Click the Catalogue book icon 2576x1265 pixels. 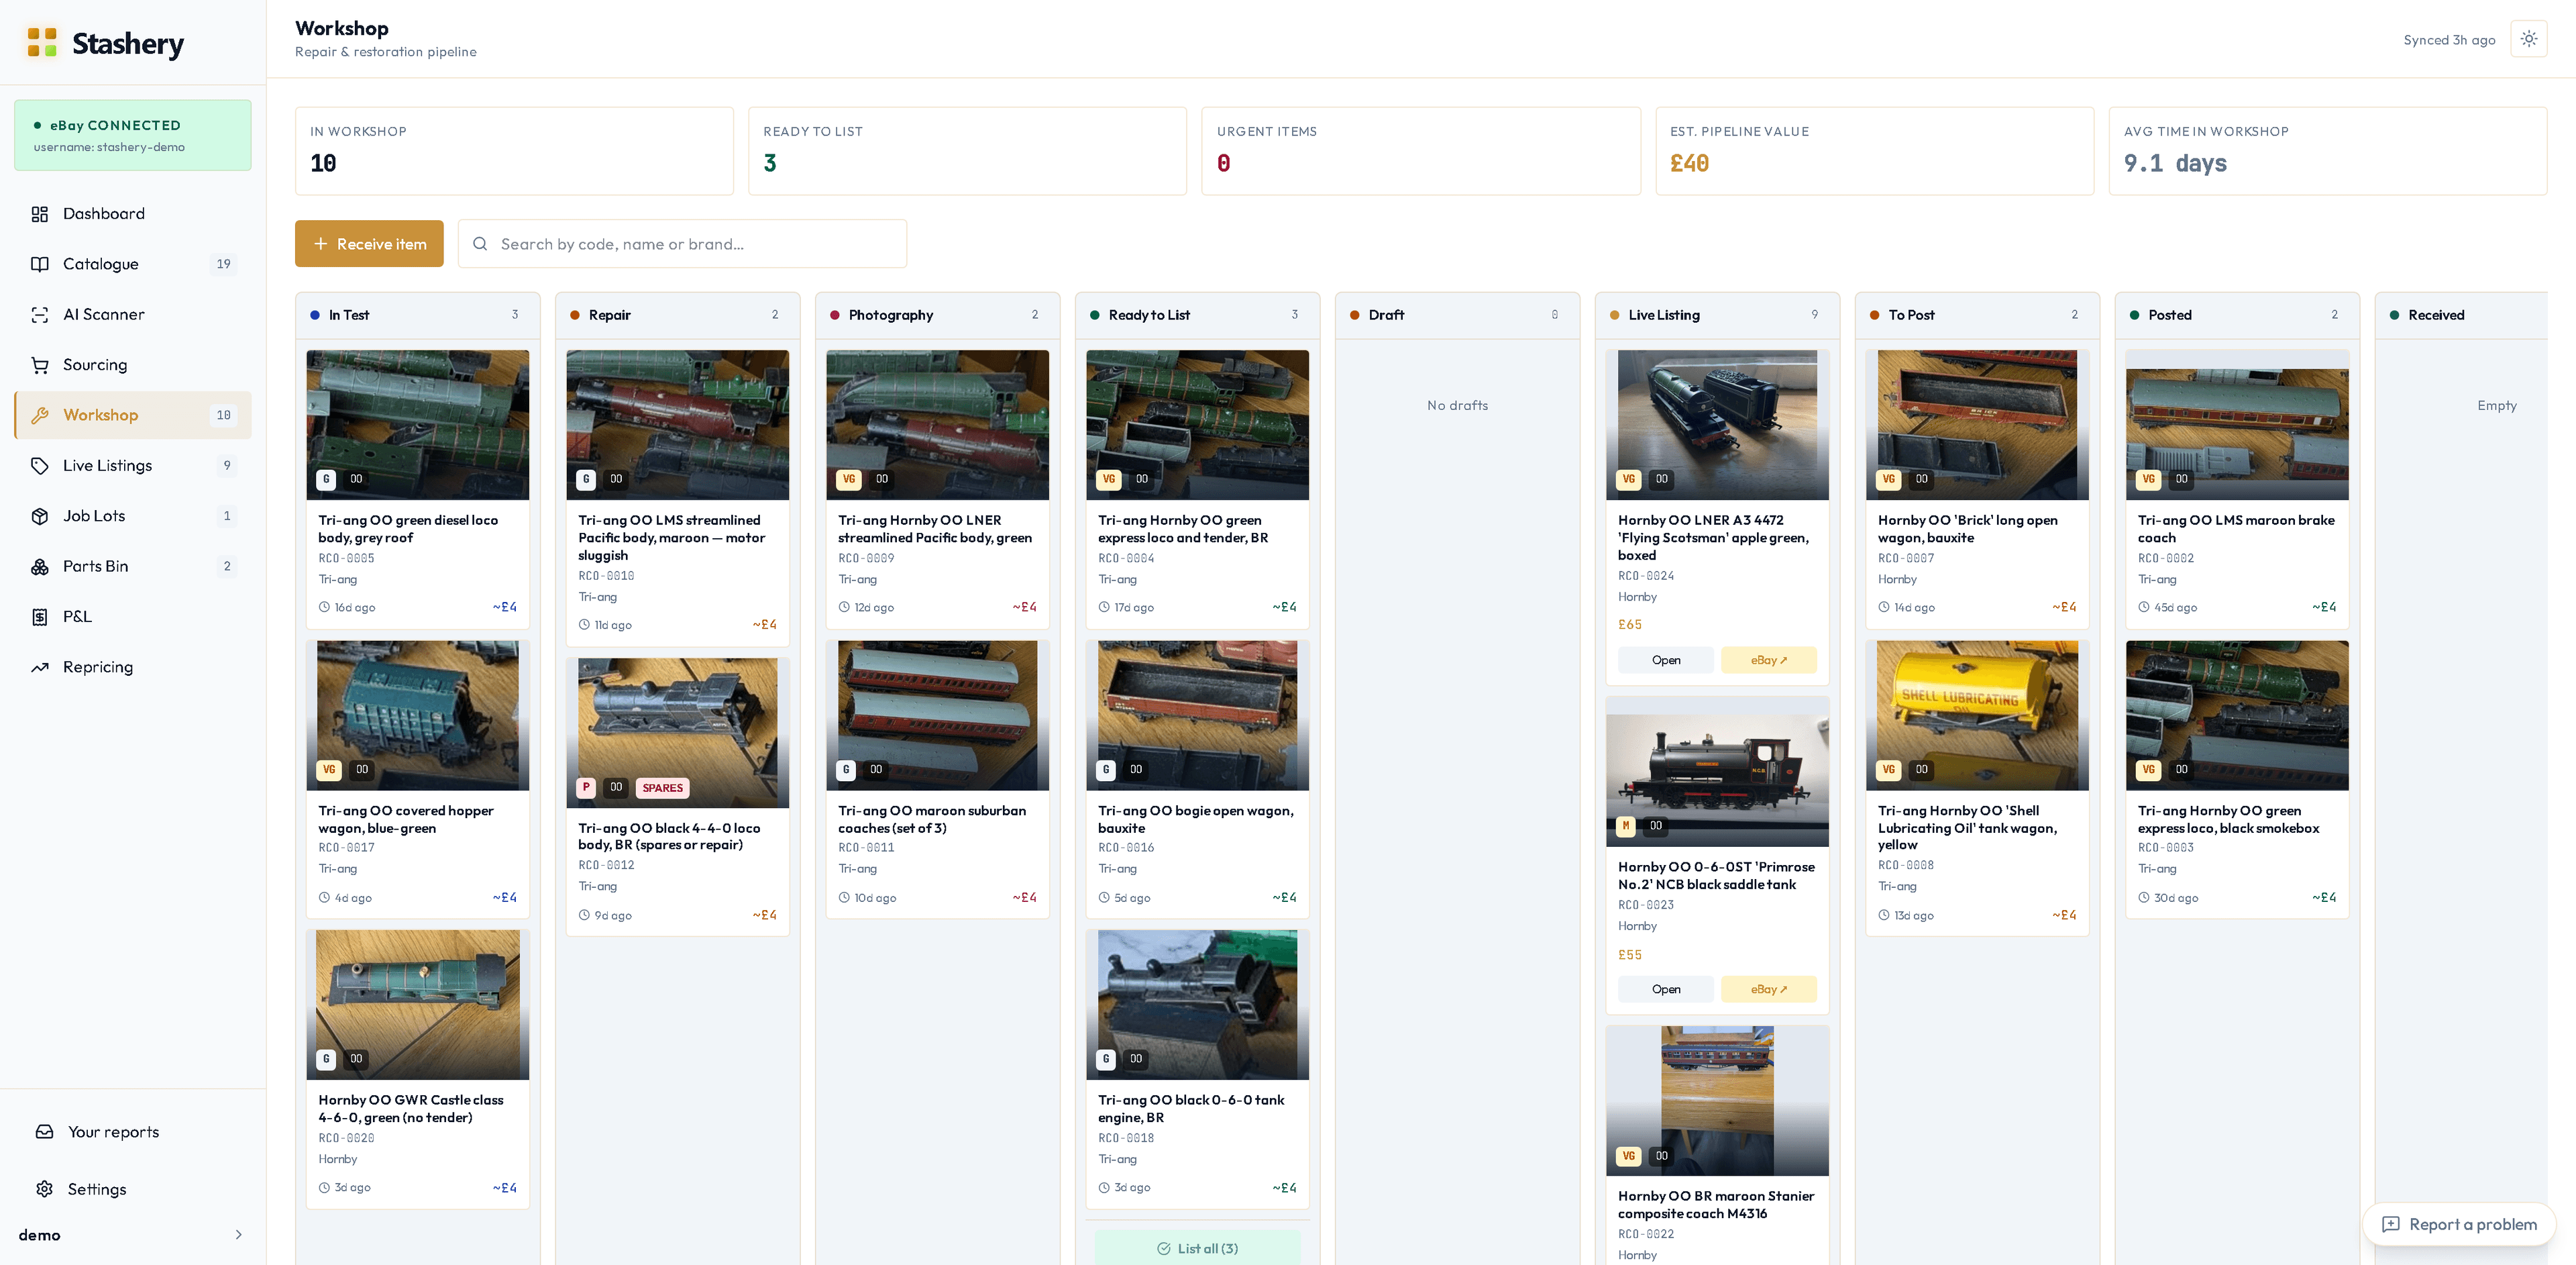pyautogui.click(x=40, y=264)
